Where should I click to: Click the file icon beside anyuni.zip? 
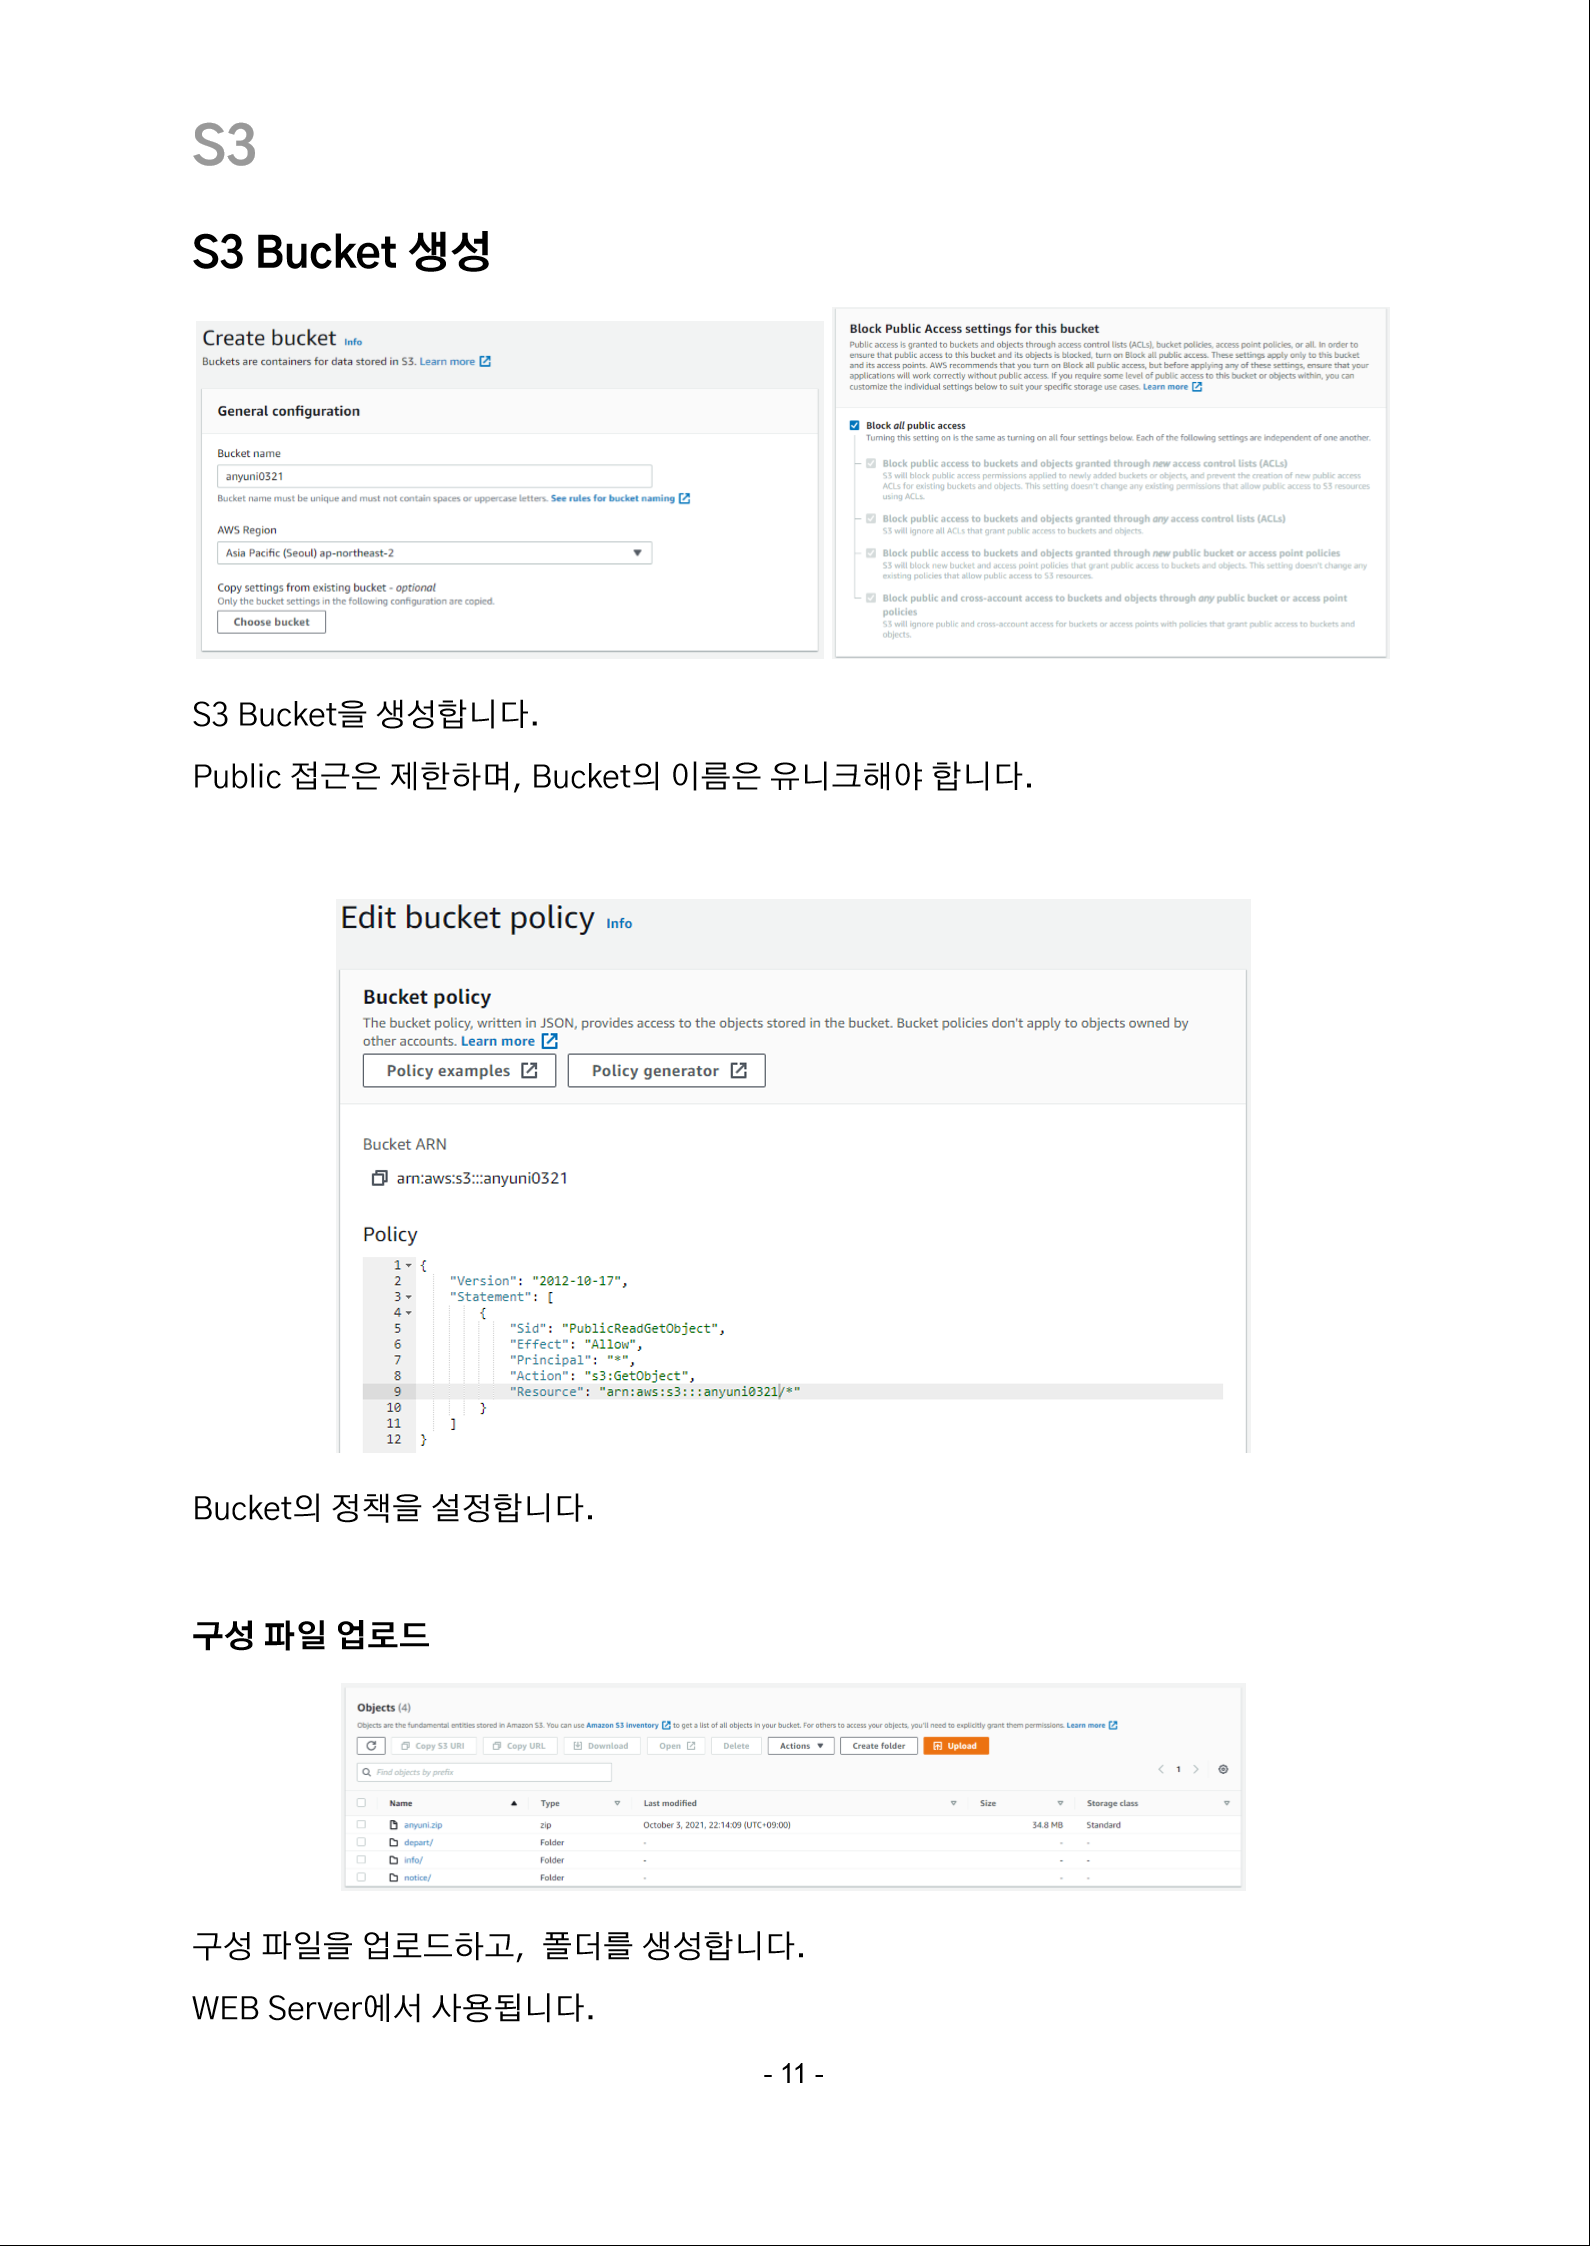pyautogui.click(x=394, y=1825)
